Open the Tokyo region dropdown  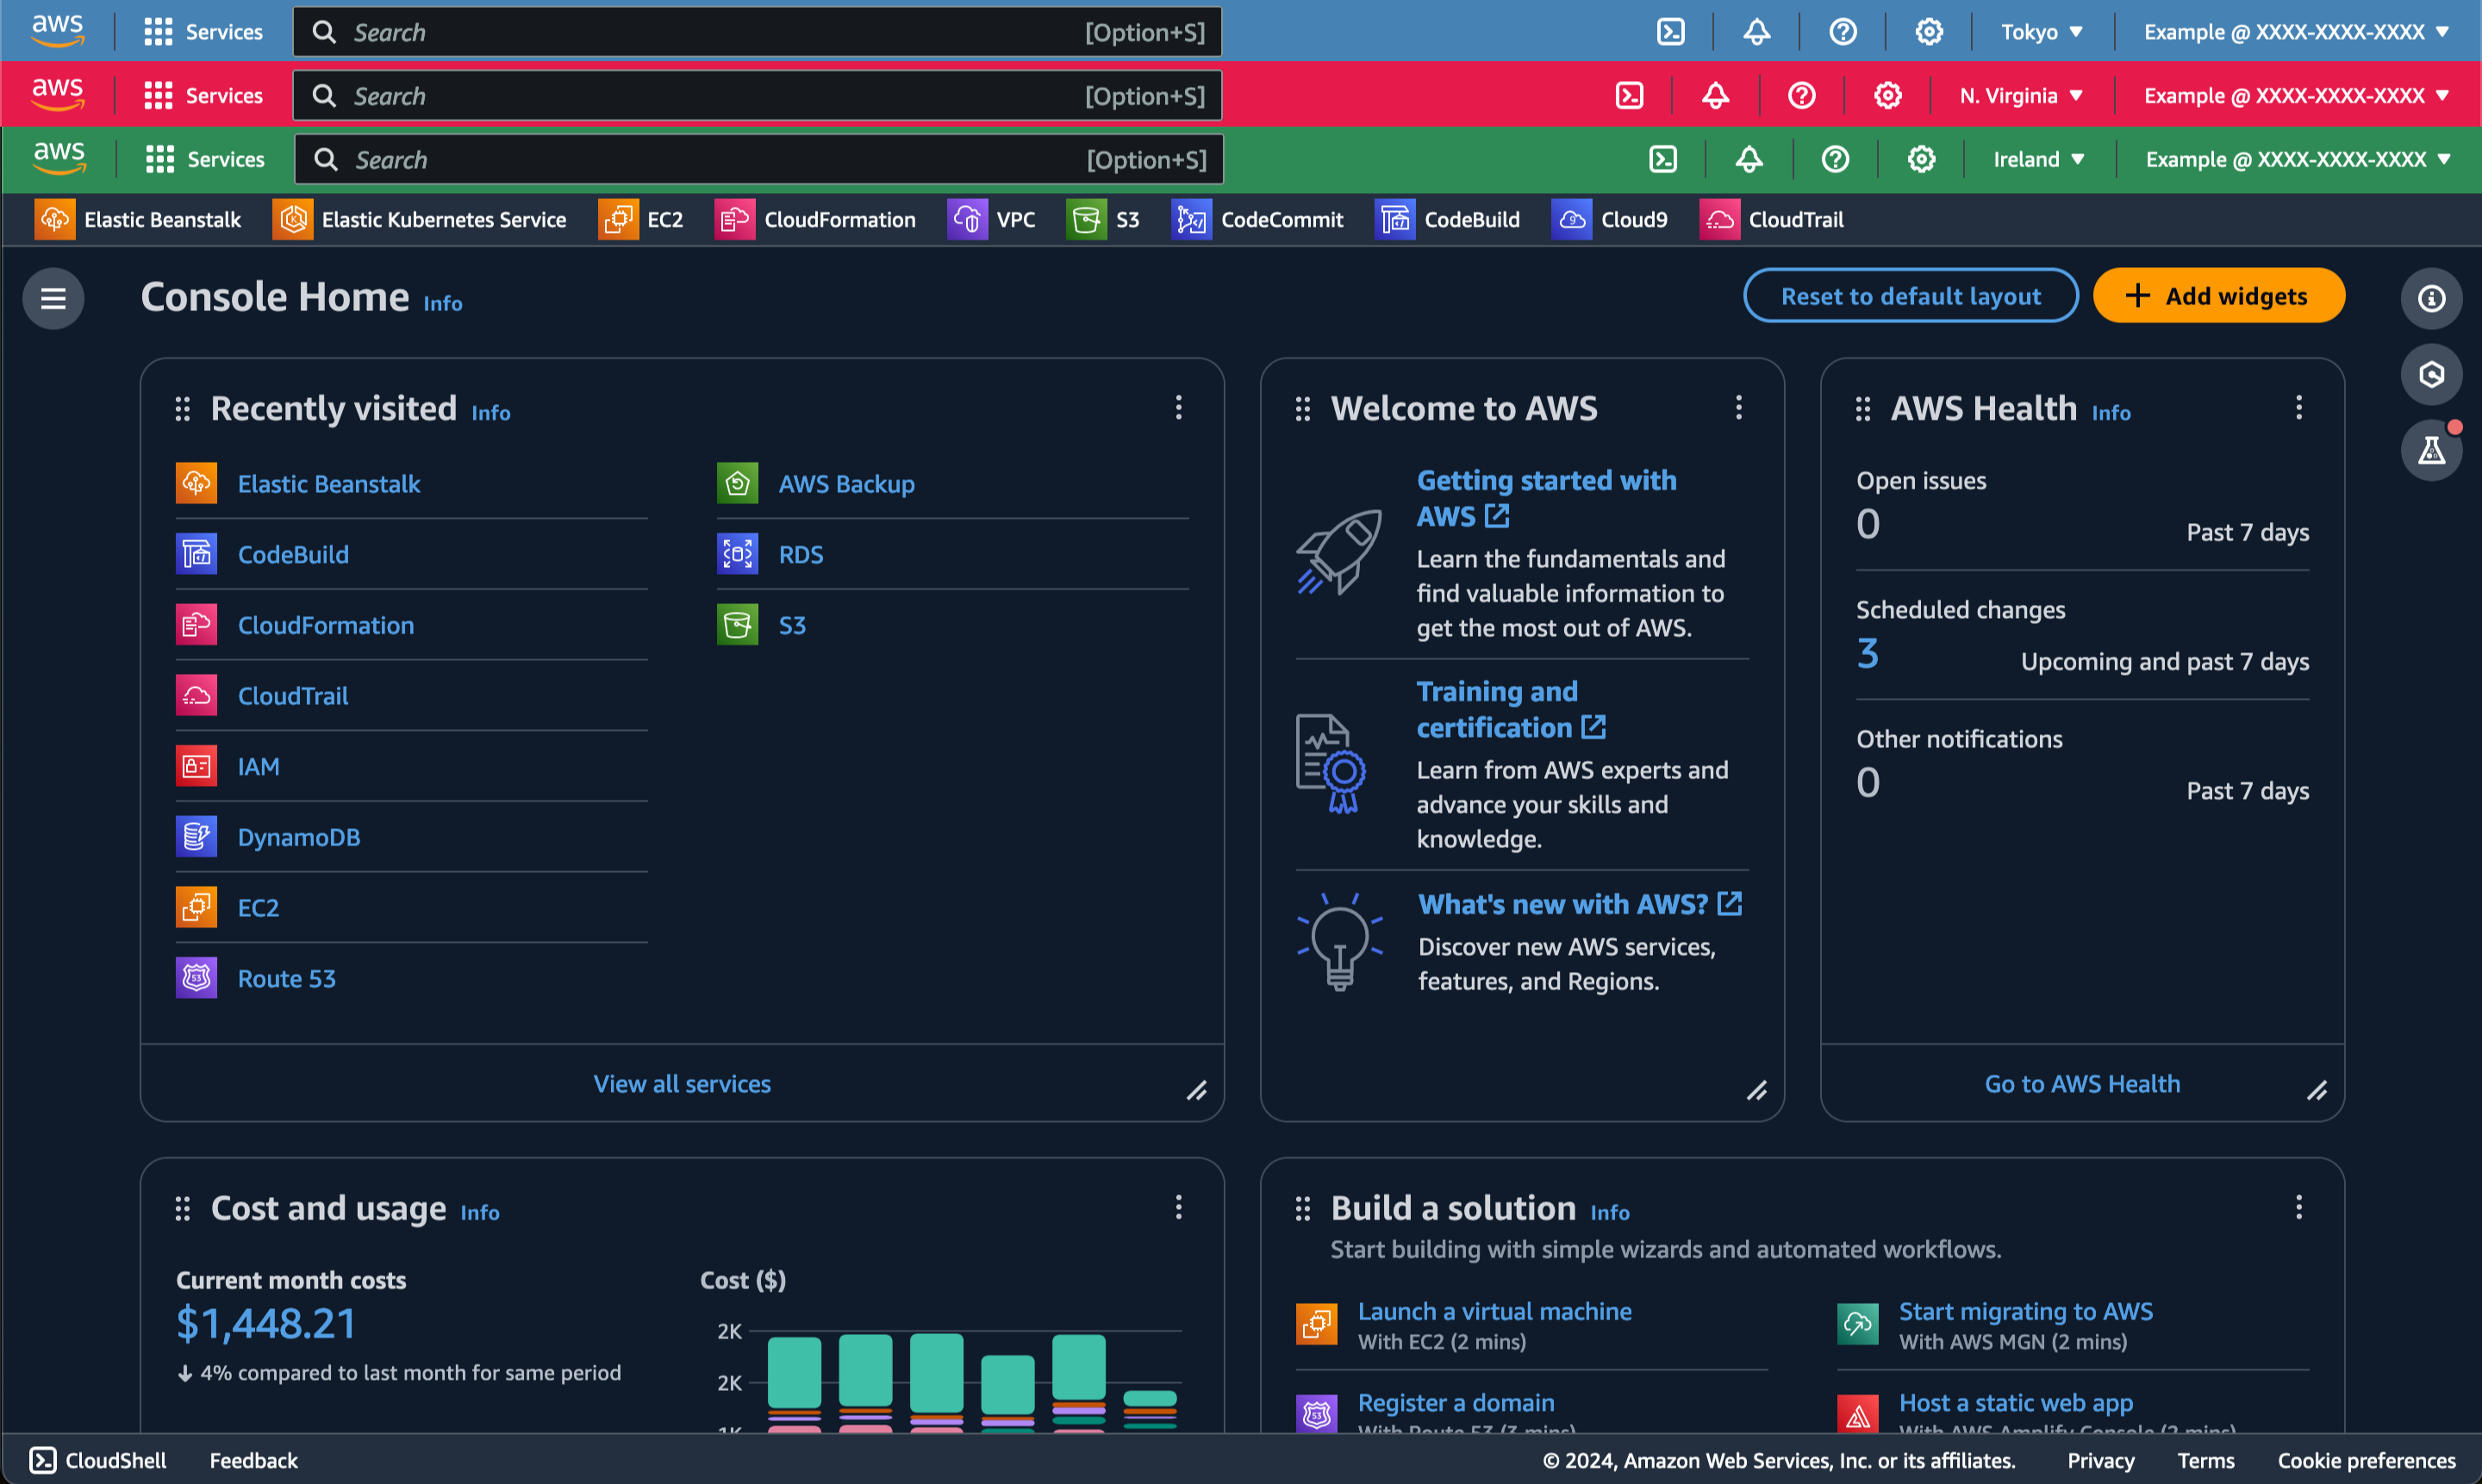pos(2040,32)
